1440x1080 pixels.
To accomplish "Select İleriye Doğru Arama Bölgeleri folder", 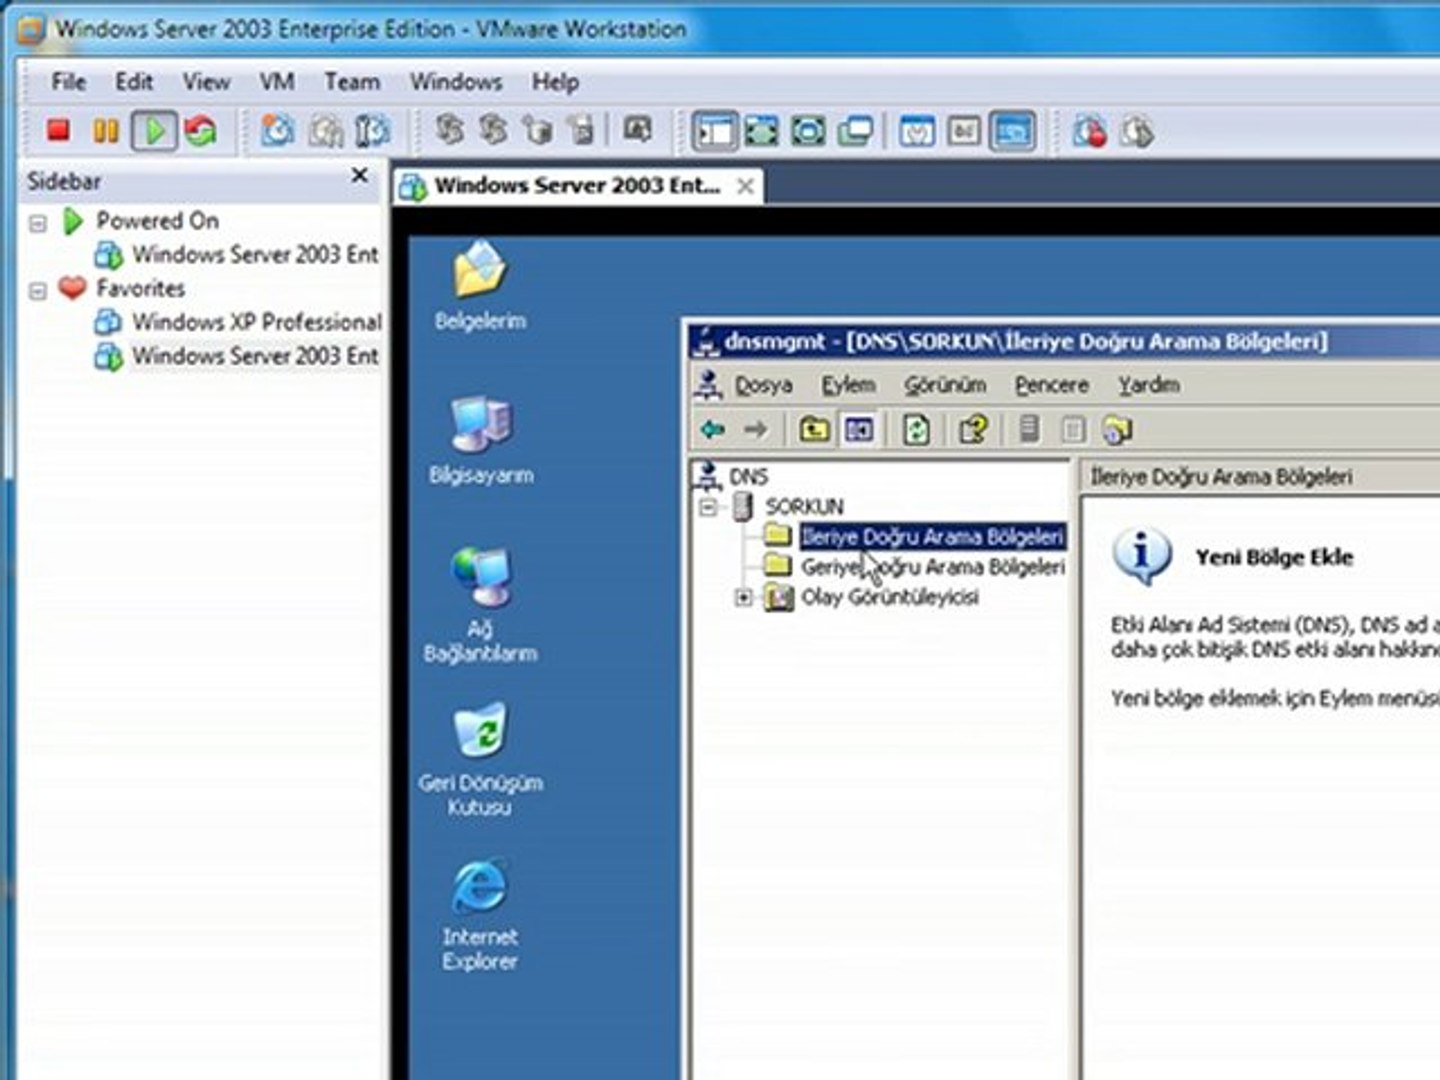I will [x=932, y=537].
